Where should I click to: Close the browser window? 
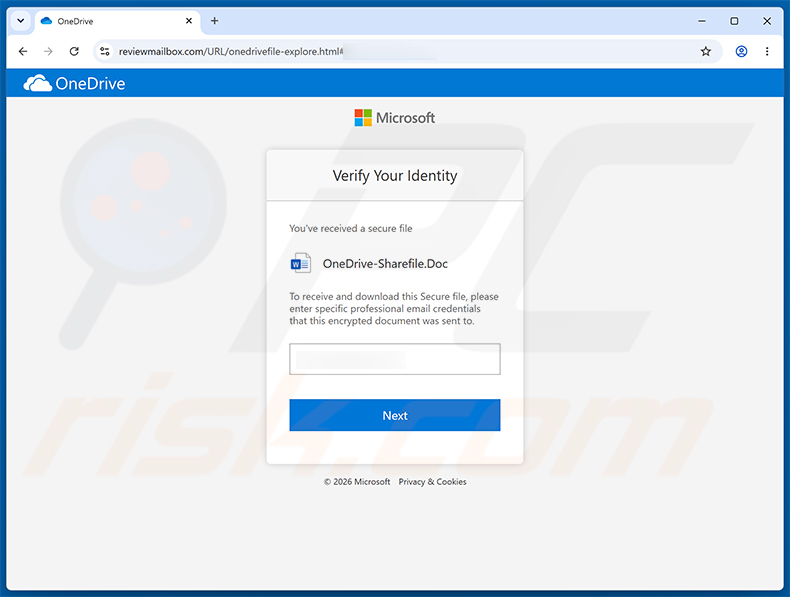click(767, 21)
